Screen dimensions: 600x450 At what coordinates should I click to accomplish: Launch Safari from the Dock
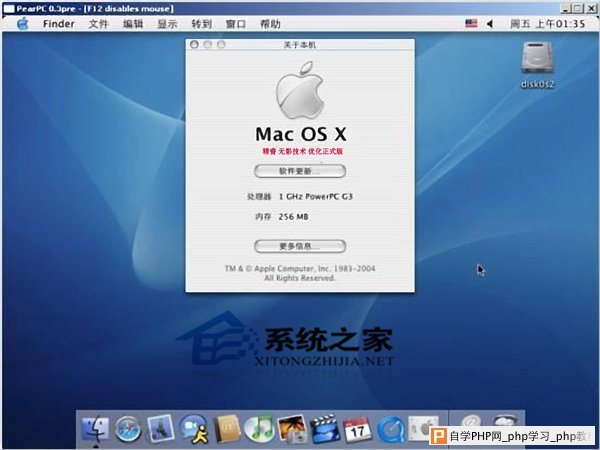pos(128,430)
